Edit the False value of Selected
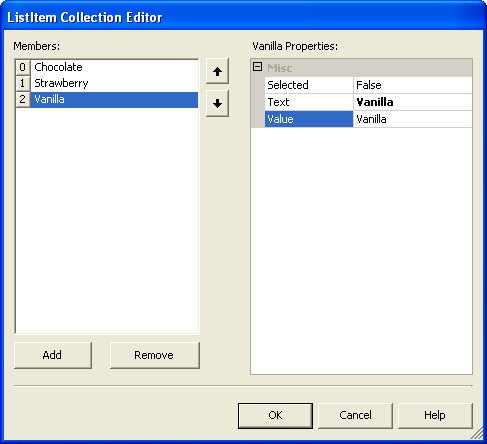Viewport: 487px width, 444px height. [x=413, y=85]
